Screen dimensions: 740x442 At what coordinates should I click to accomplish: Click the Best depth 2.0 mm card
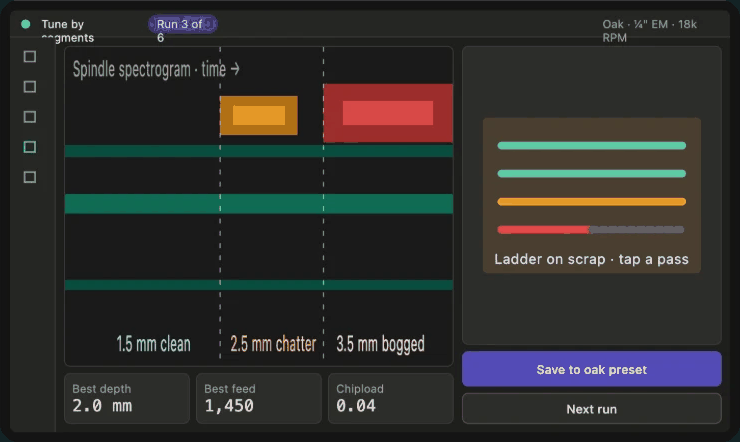pyautogui.click(x=126, y=398)
